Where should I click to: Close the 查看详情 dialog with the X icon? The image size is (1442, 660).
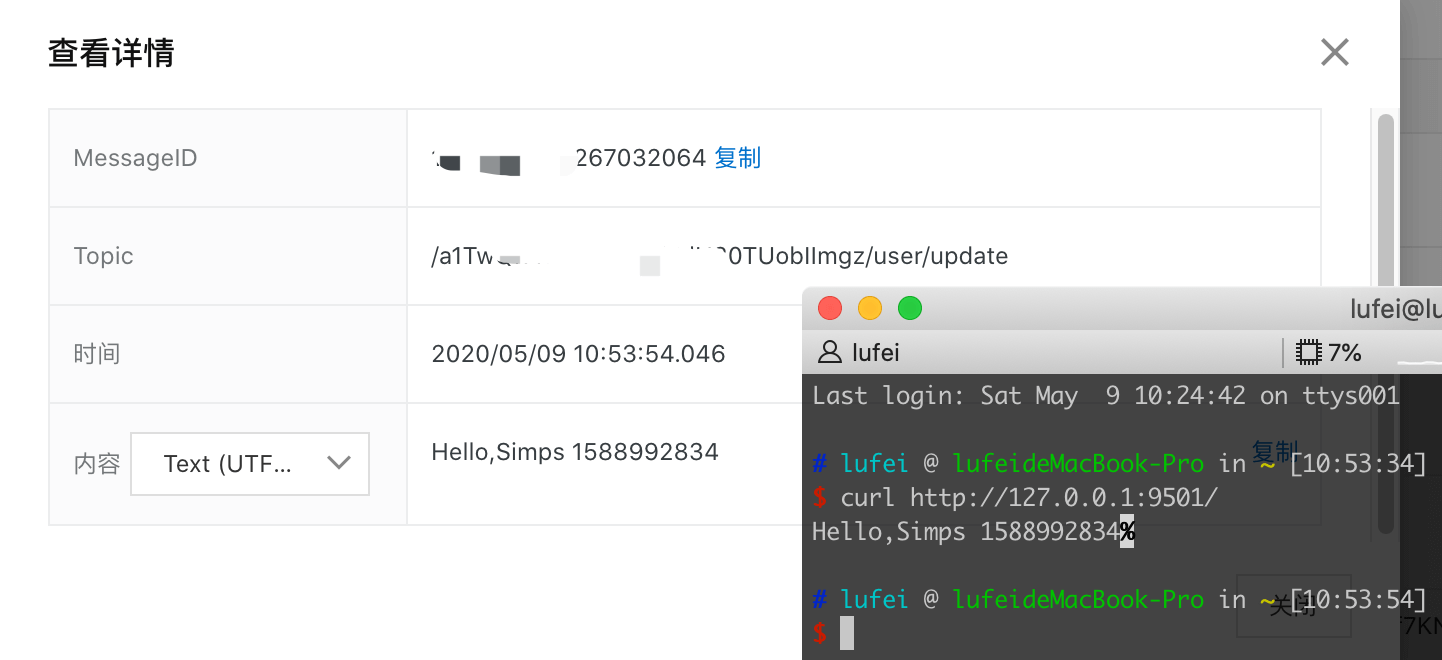[1335, 52]
